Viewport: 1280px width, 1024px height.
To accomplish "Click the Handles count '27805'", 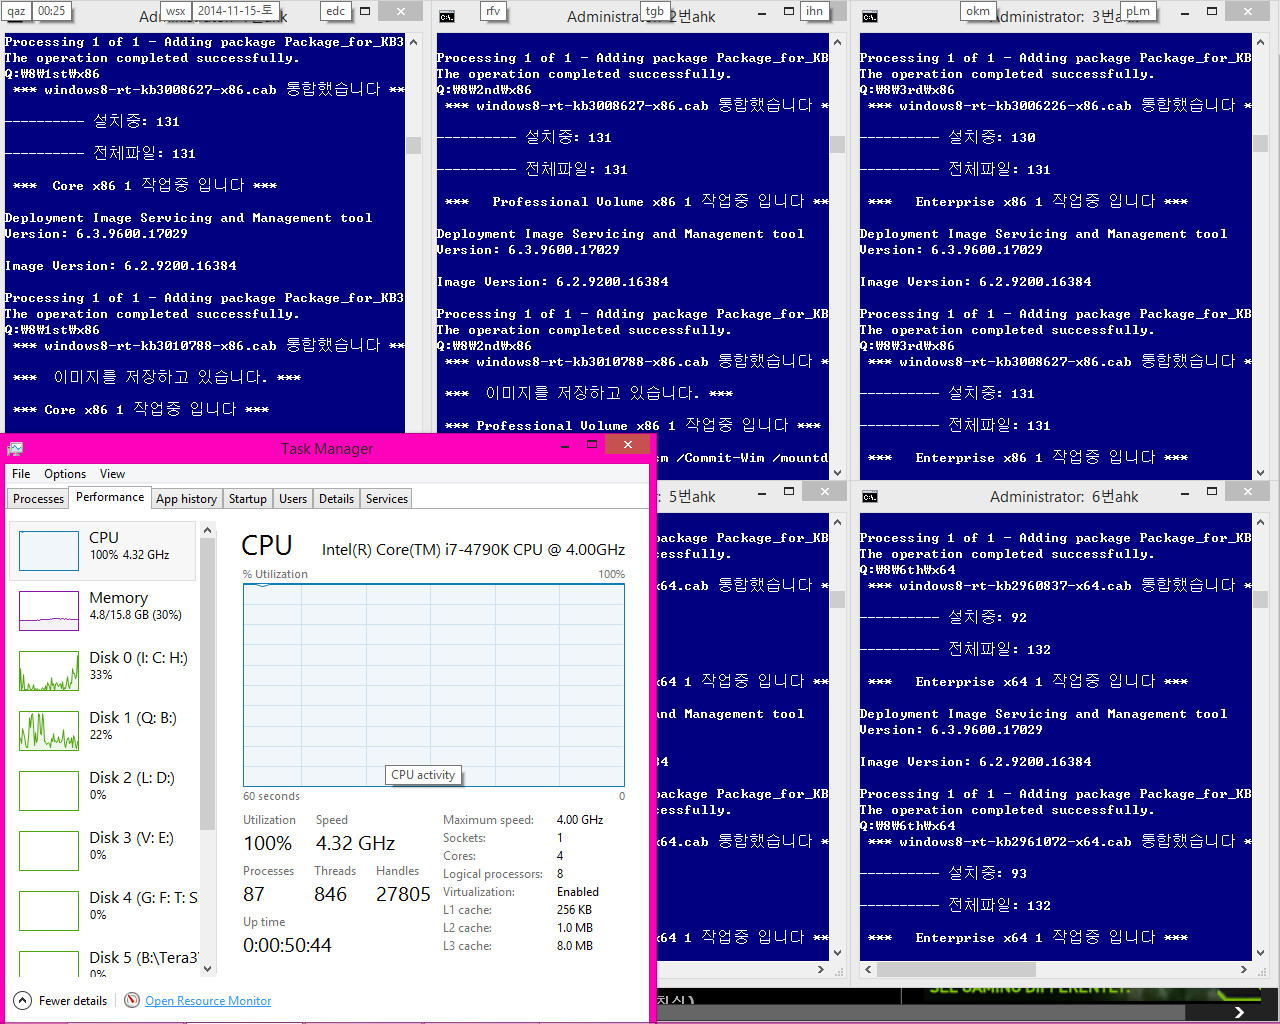I will pyautogui.click(x=403, y=894).
